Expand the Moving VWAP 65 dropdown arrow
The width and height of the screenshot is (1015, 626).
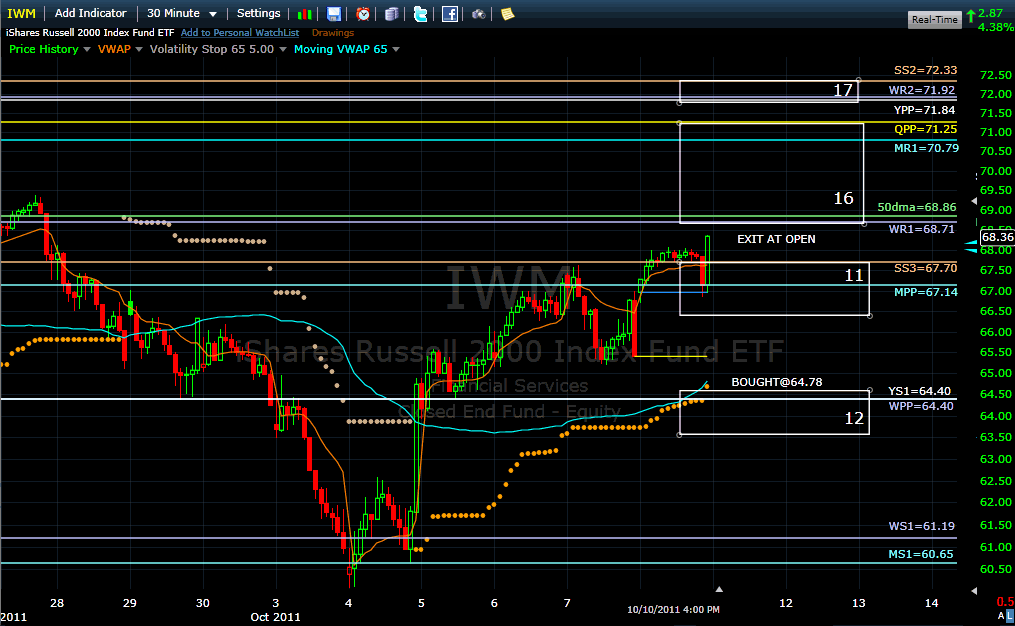(396, 49)
